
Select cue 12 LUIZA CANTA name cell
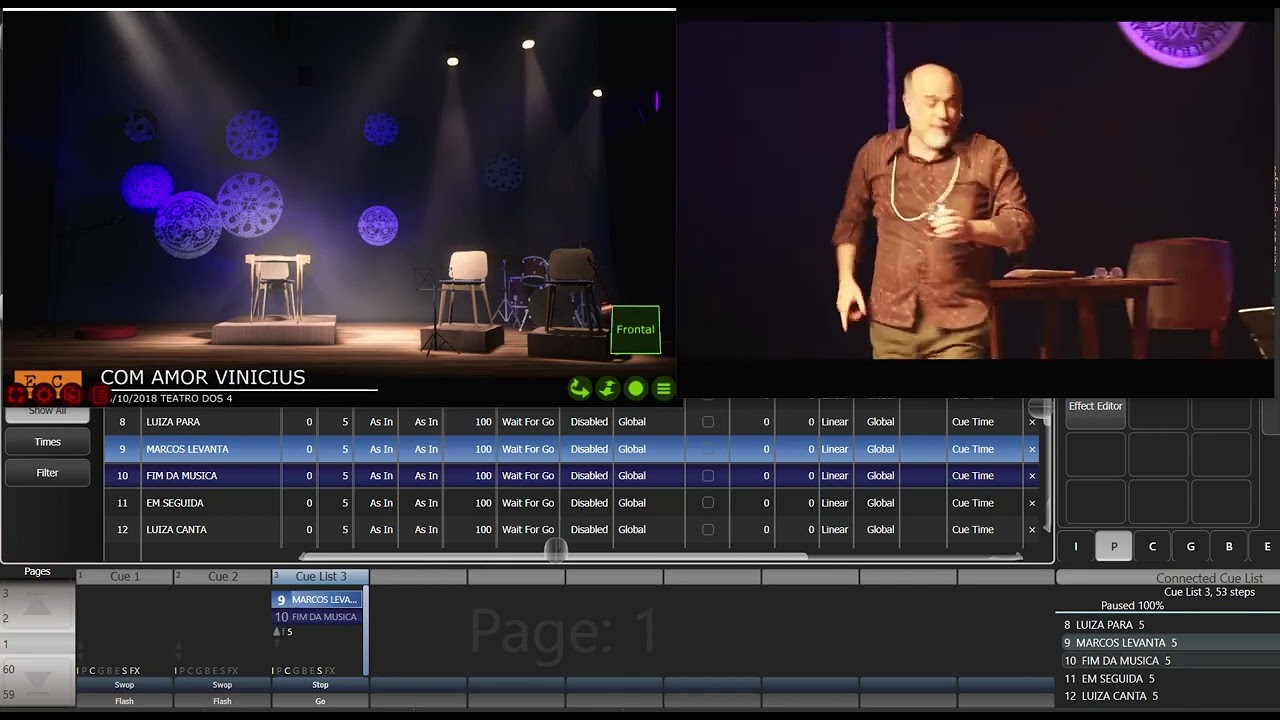[210, 530]
